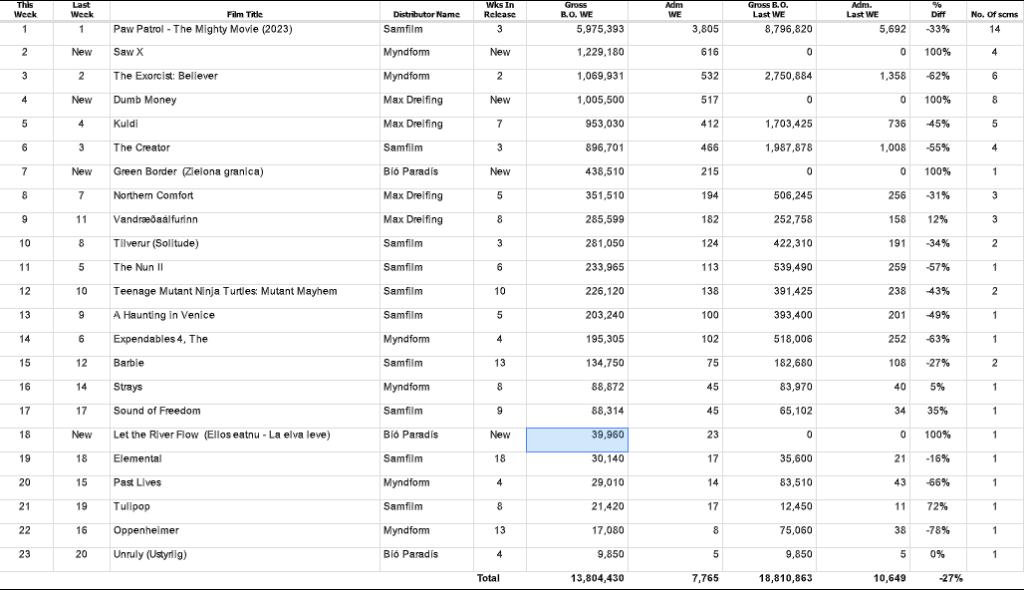The width and height of the screenshot is (1024, 590).
Task: Select the % Diff column header
Action: (937, 11)
